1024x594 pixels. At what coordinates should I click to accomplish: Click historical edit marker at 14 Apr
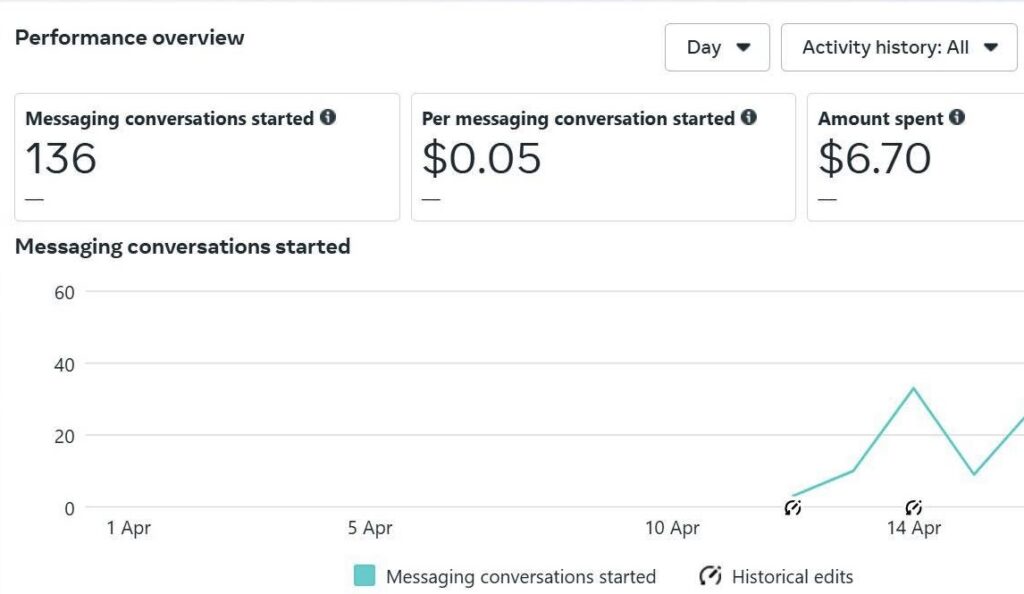pyautogui.click(x=914, y=507)
